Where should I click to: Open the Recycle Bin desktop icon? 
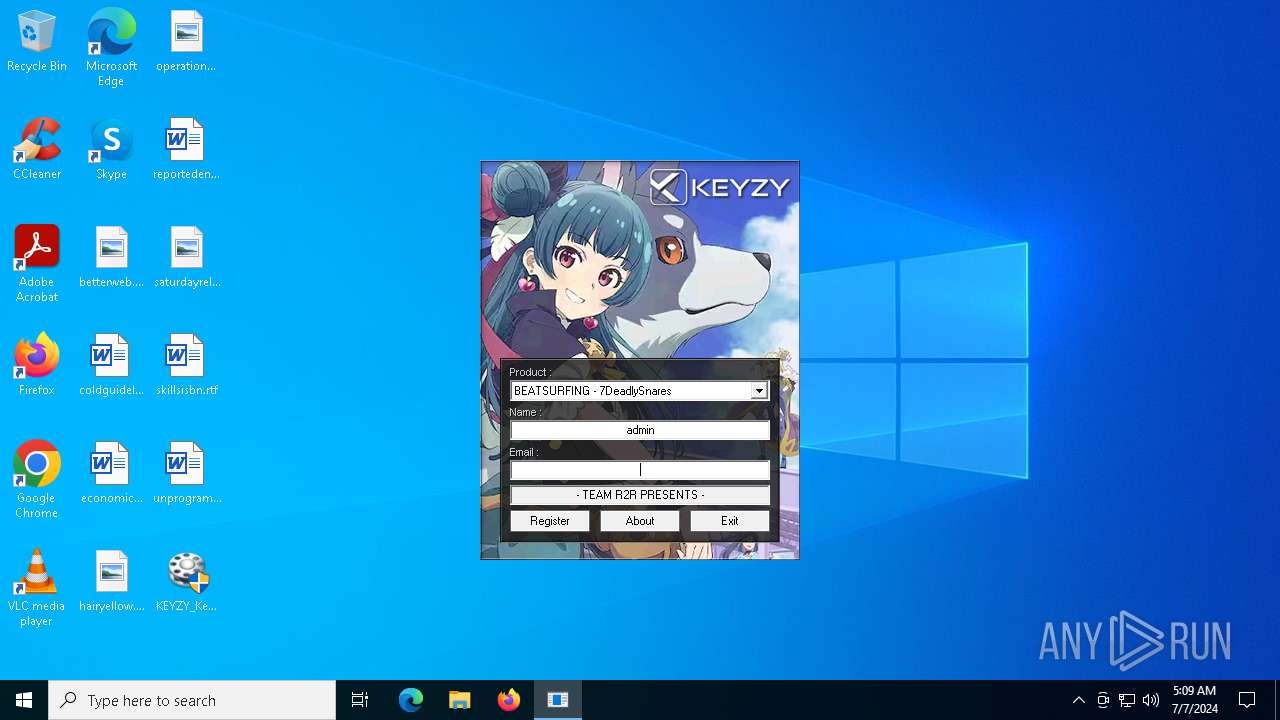(x=37, y=42)
